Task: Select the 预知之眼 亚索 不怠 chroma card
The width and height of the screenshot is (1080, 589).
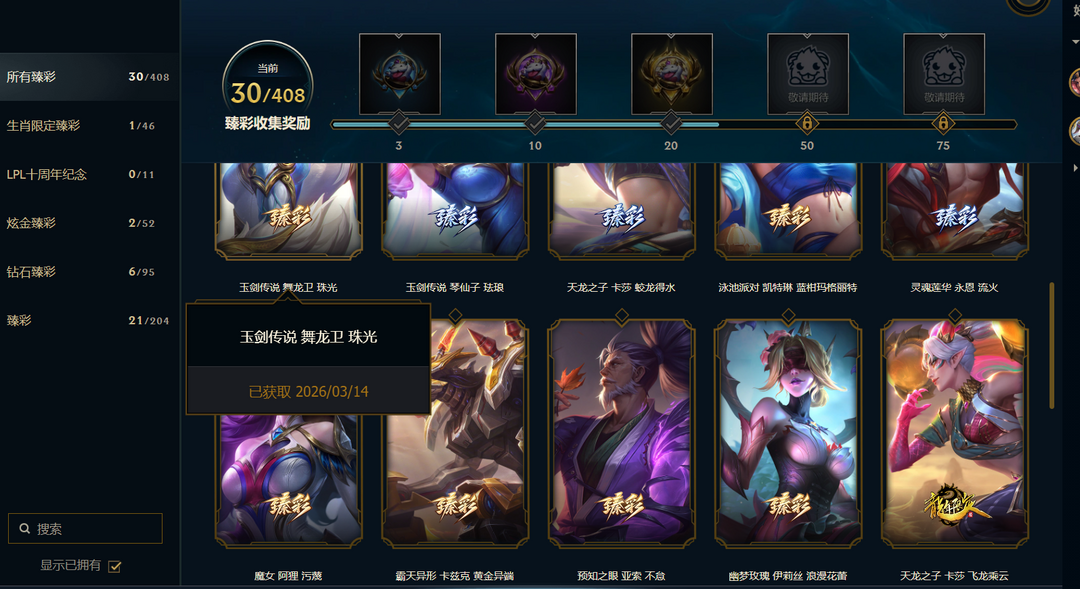Action: [x=621, y=434]
